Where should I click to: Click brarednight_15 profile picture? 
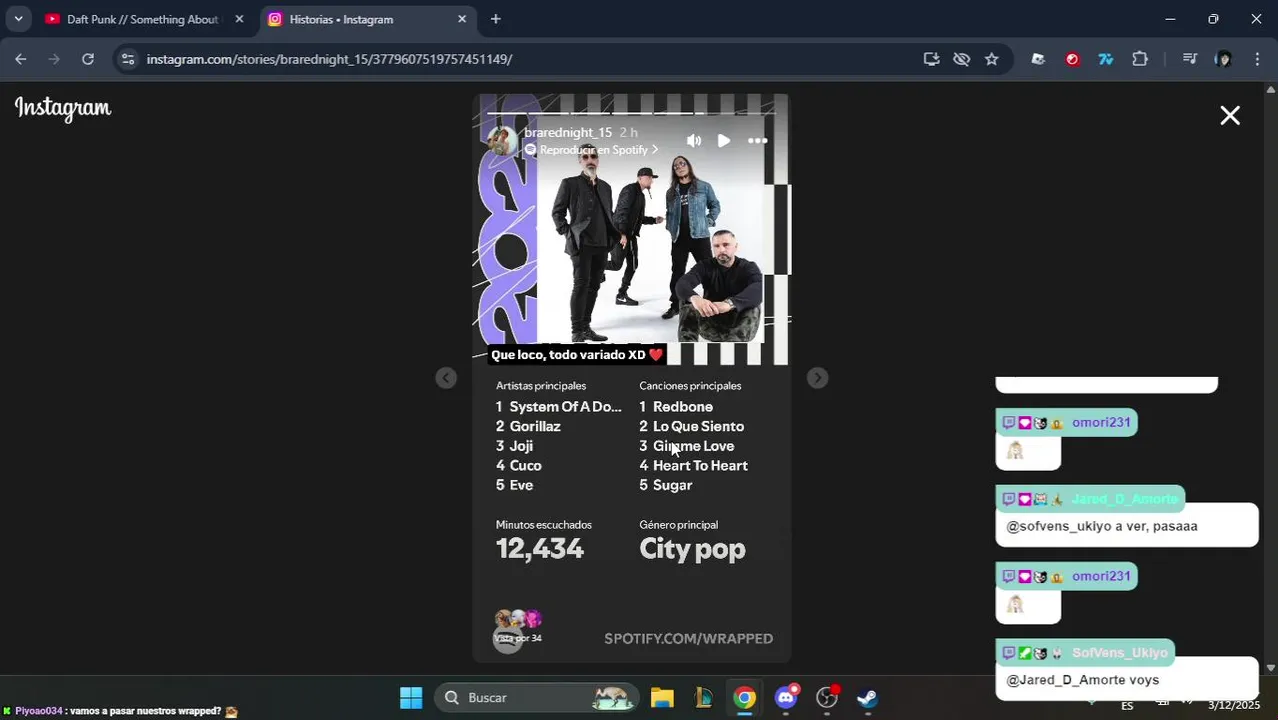tap(503, 141)
